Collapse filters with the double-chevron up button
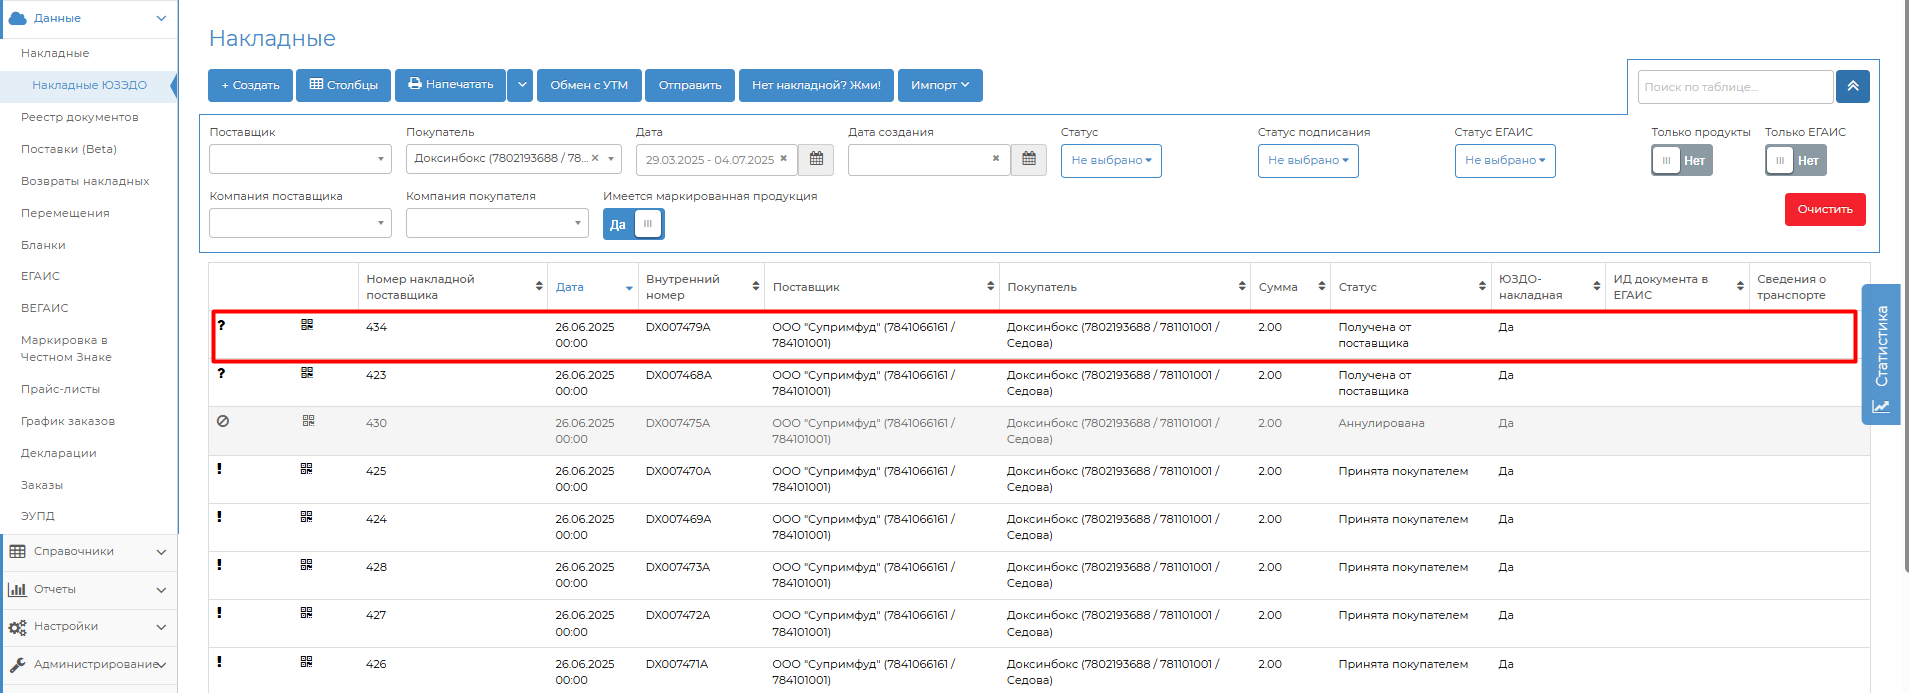Viewport: 1909px width, 693px height. (x=1852, y=87)
